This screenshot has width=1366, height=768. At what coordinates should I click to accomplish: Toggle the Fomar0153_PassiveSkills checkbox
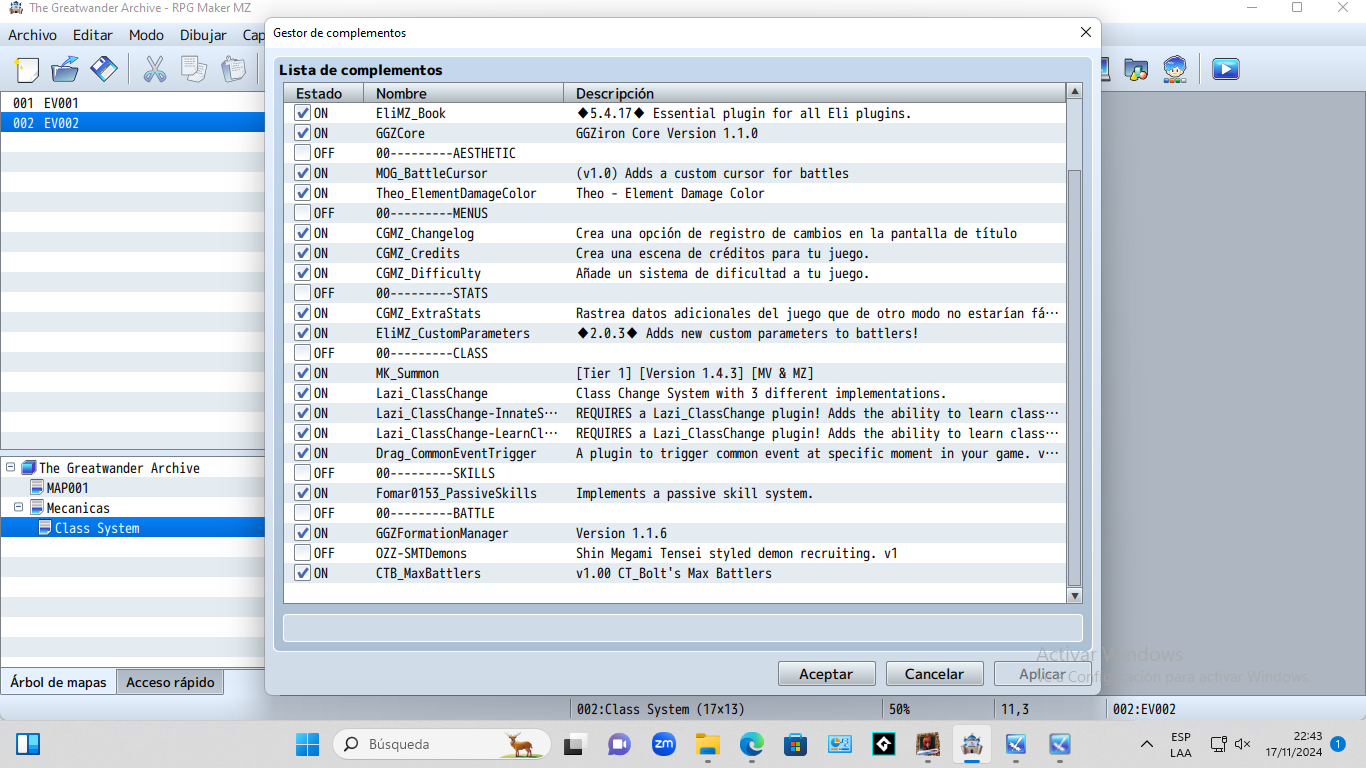(302, 493)
